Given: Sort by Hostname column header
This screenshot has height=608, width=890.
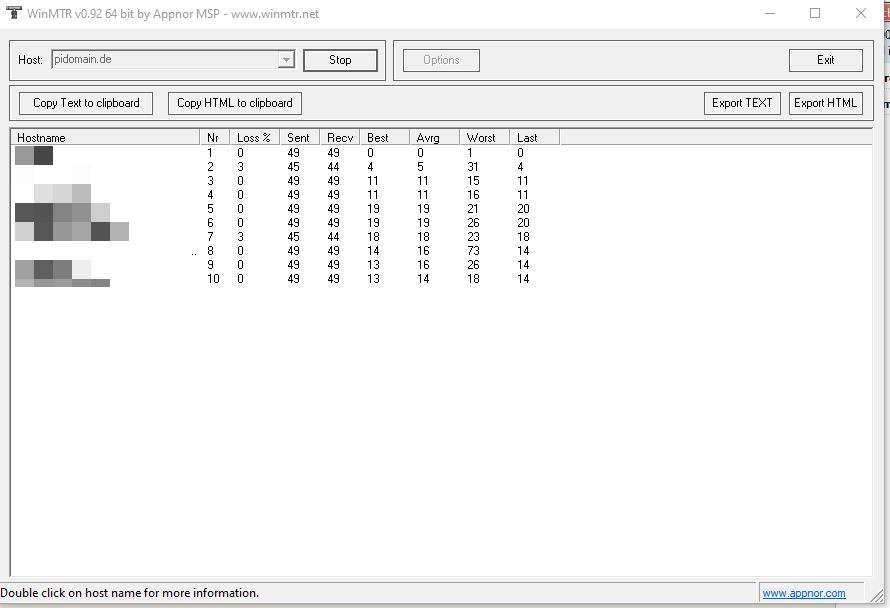Looking at the screenshot, I should click(x=105, y=138).
